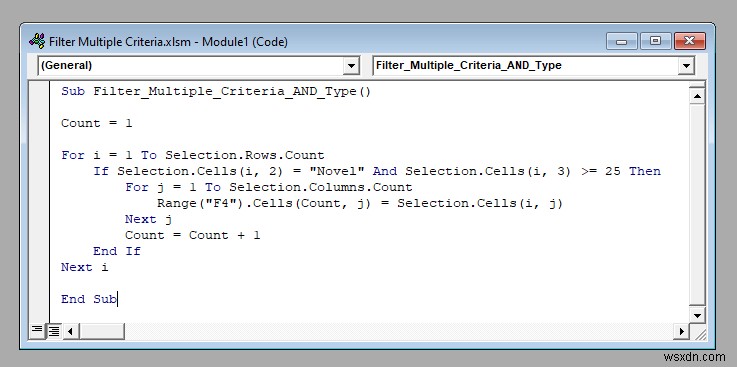Click the VBA module icon in title bar

coord(37,41)
